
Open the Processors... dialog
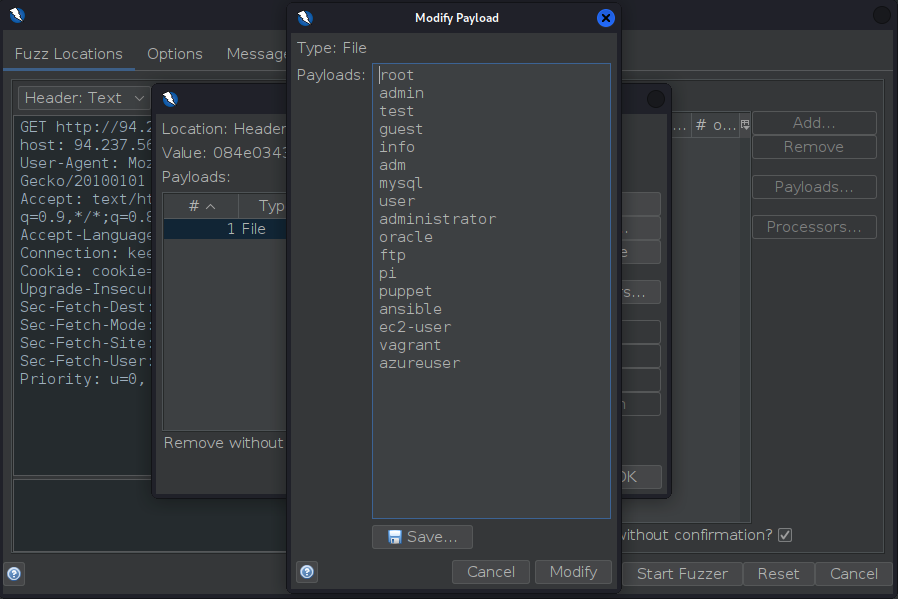pos(813,227)
